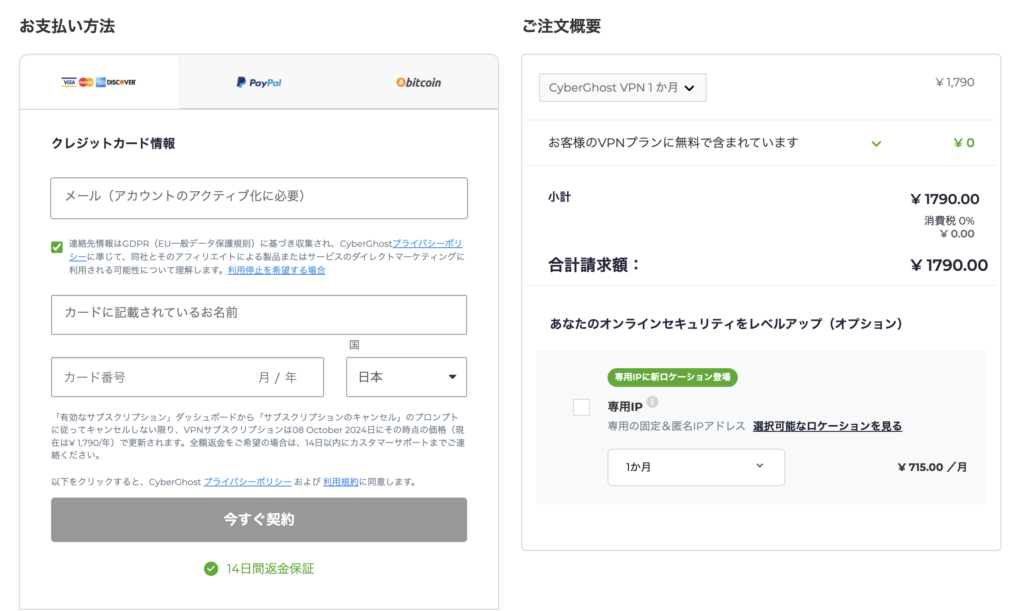
Task: Click the 月 / 年 expiry date field
Action: coord(278,377)
